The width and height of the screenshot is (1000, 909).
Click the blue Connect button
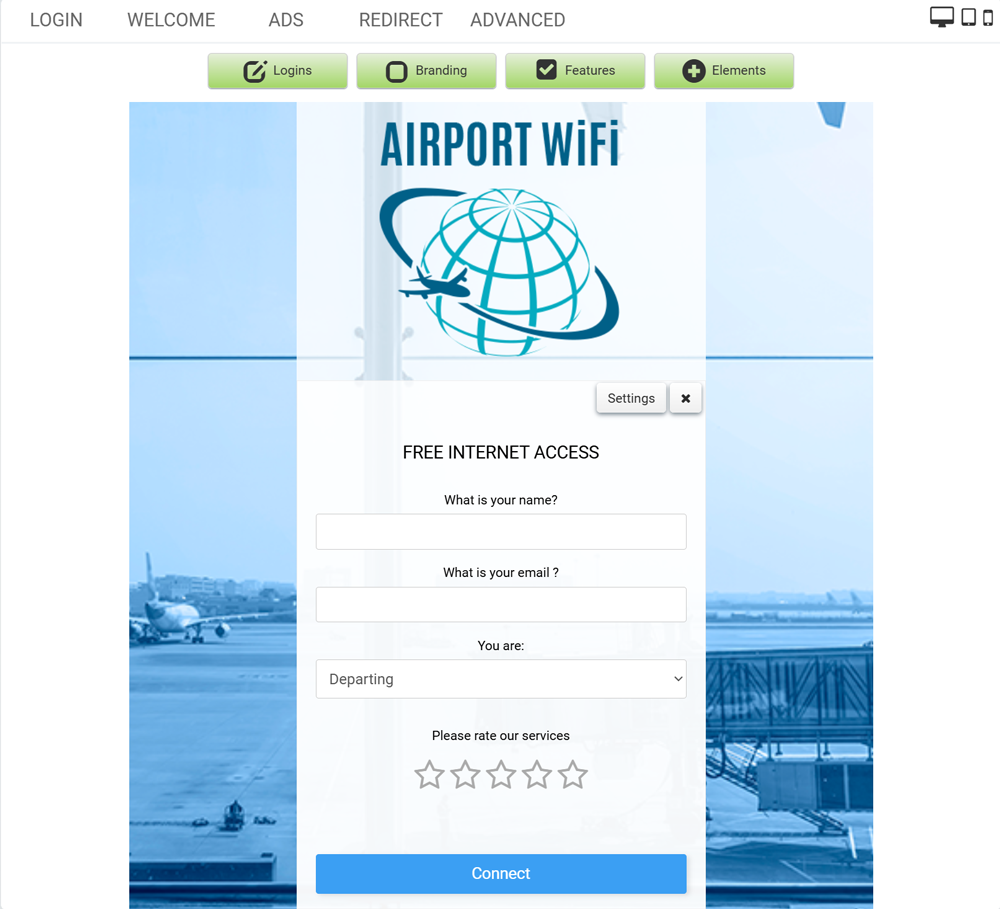coord(501,873)
